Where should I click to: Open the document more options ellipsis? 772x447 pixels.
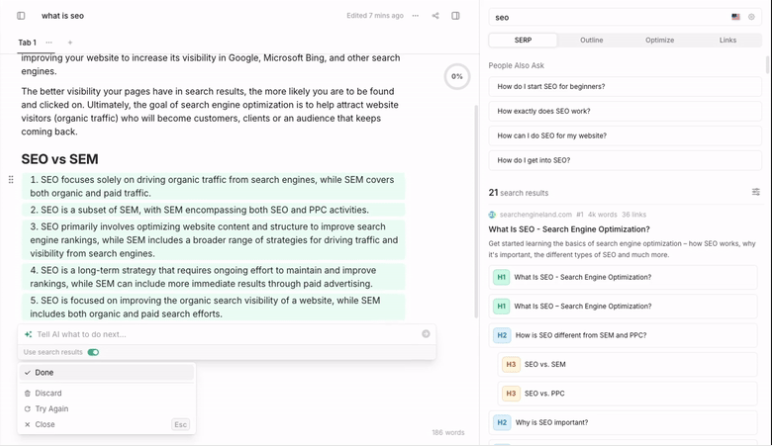(x=416, y=16)
